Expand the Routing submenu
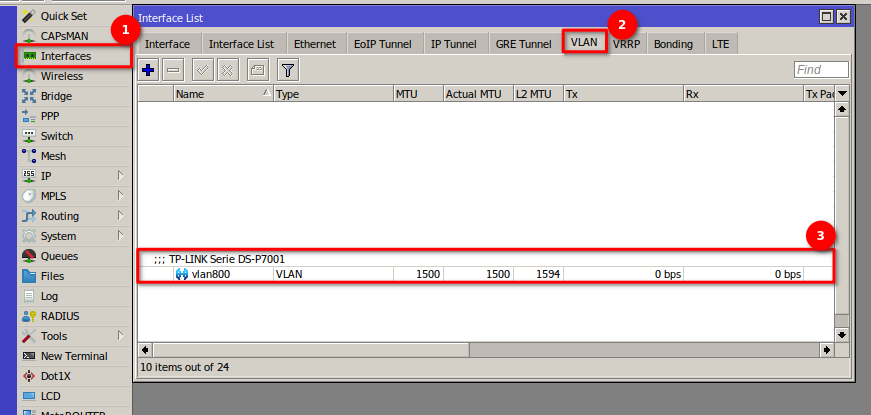Viewport: 871px width, 415px height. (59, 216)
